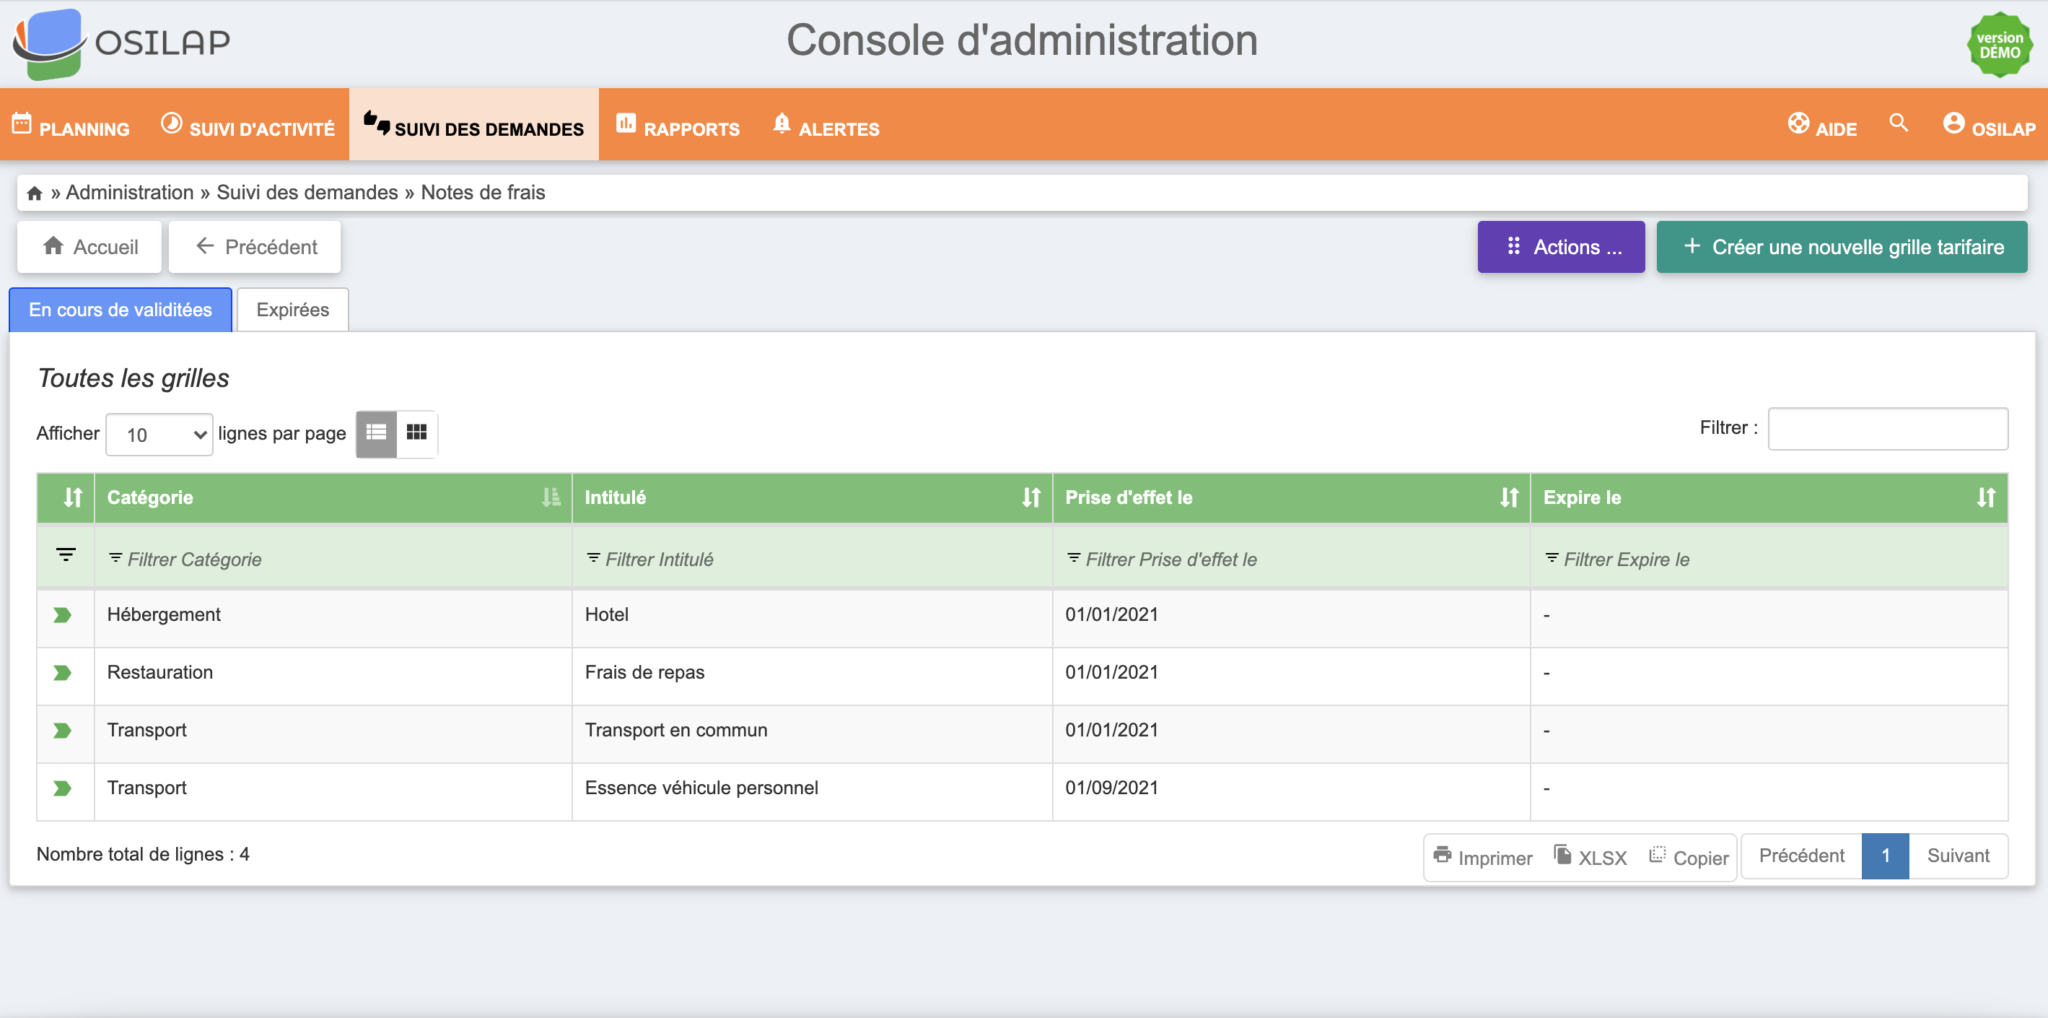Switch to list view layout icon

pyautogui.click(x=377, y=433)
